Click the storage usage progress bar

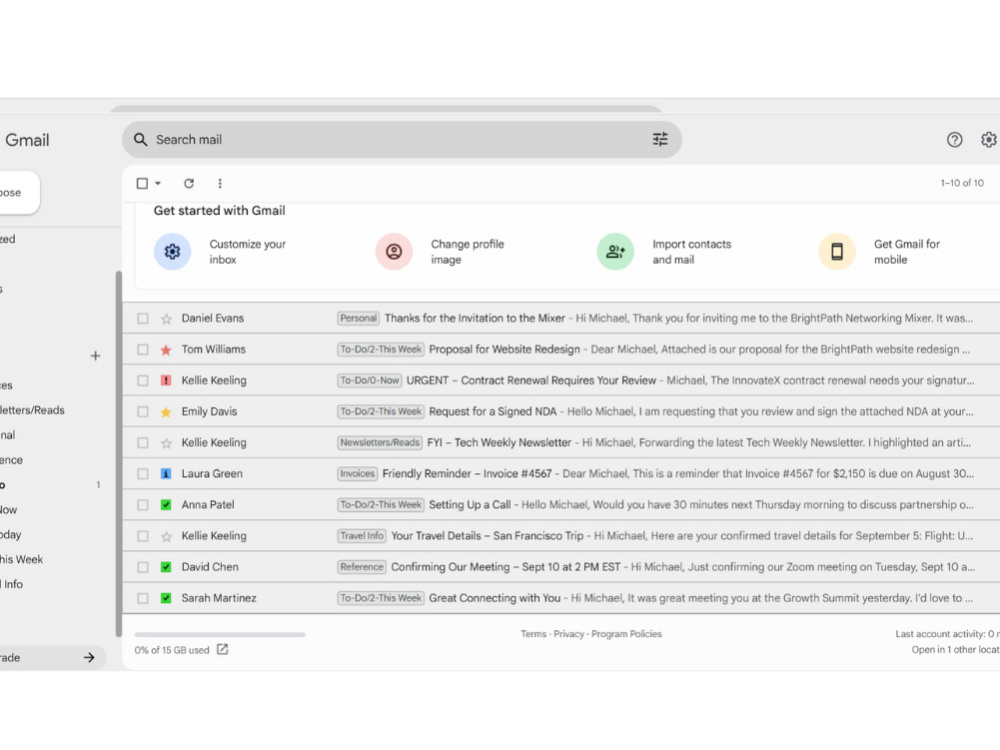220,635
